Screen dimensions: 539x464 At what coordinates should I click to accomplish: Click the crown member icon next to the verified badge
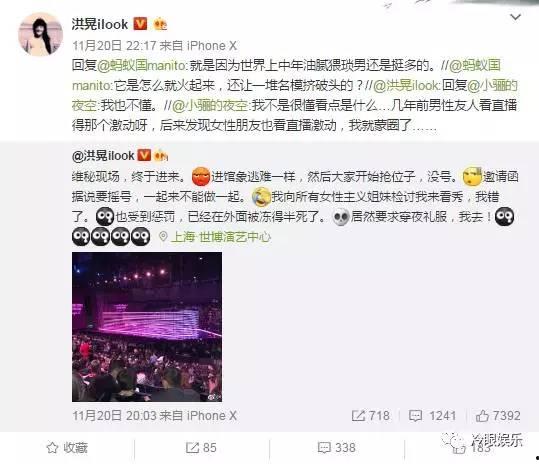click(160, 24)
